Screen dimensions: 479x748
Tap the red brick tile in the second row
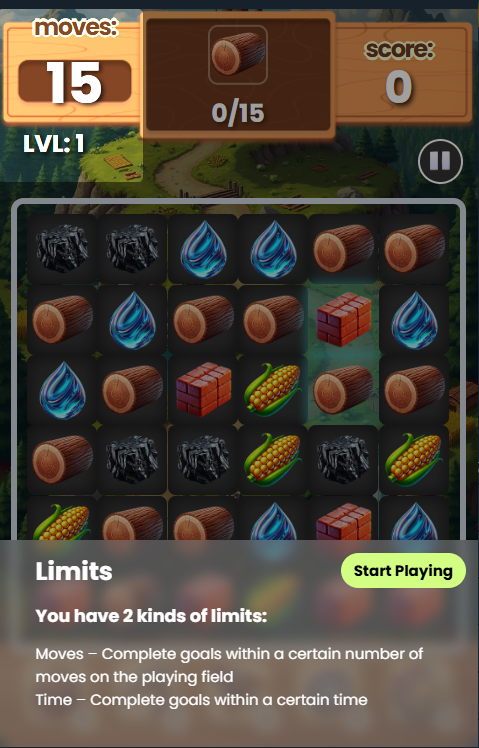pos(344,319)
